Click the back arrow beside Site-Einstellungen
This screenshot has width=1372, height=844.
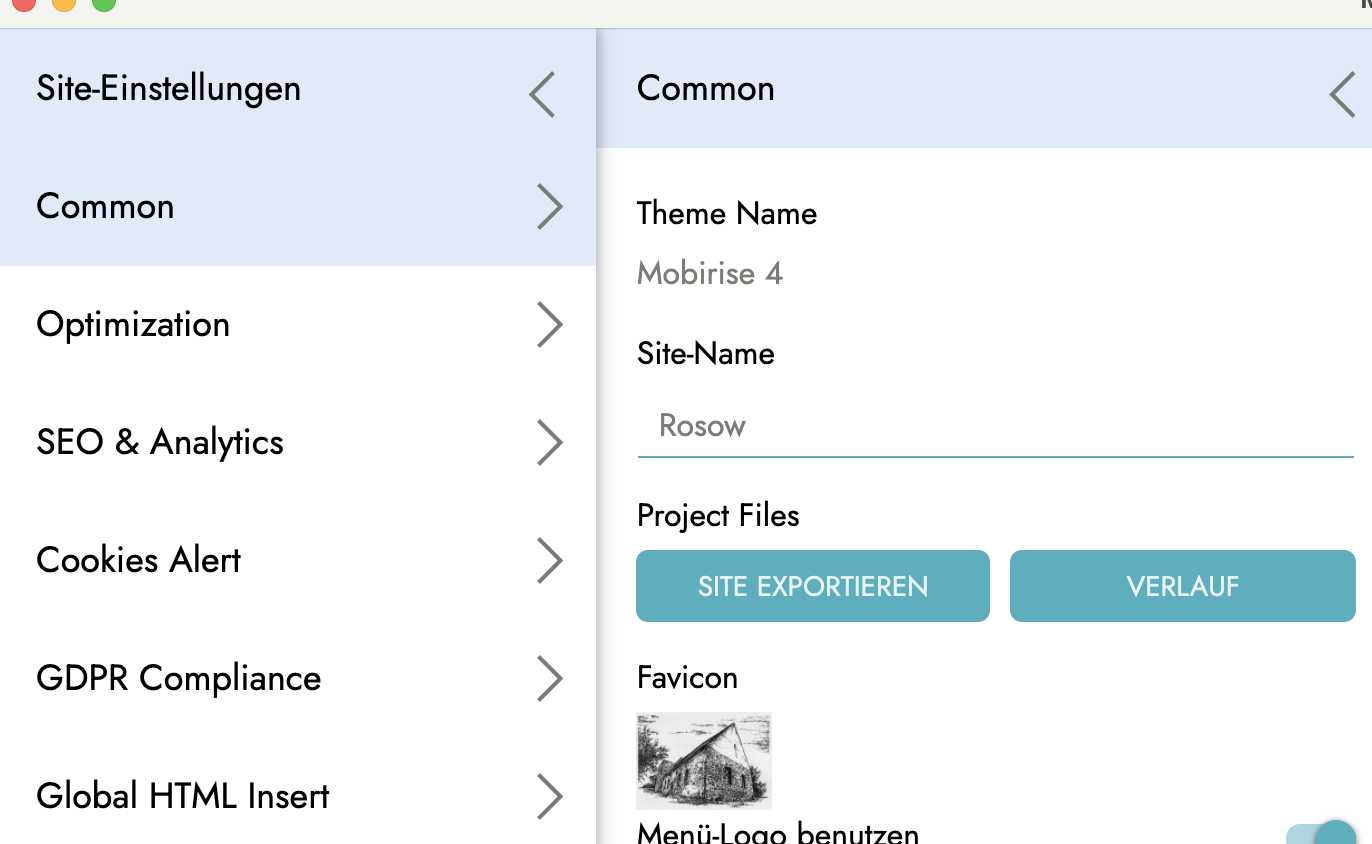pyautogui.click(x=542, y=95)
